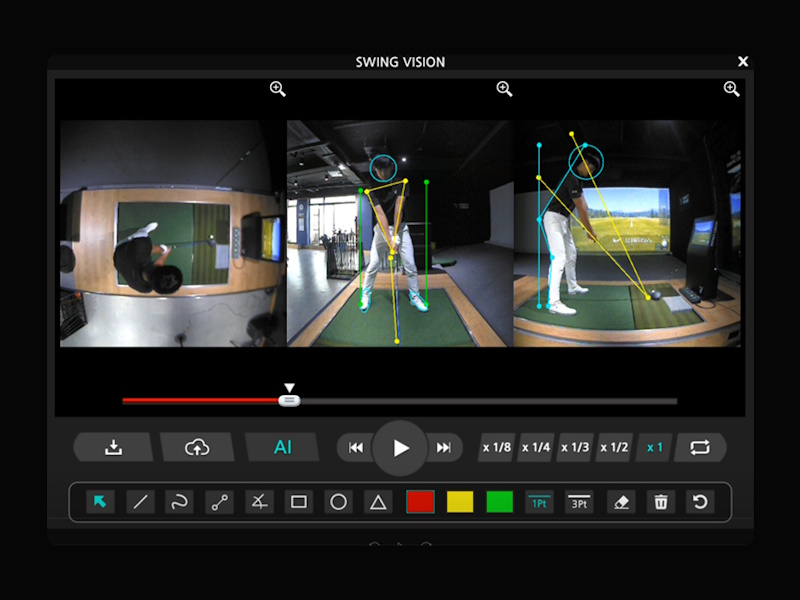This screenshot has height=600, width=800.
Task: Skip to next frame
Action: 443,447
